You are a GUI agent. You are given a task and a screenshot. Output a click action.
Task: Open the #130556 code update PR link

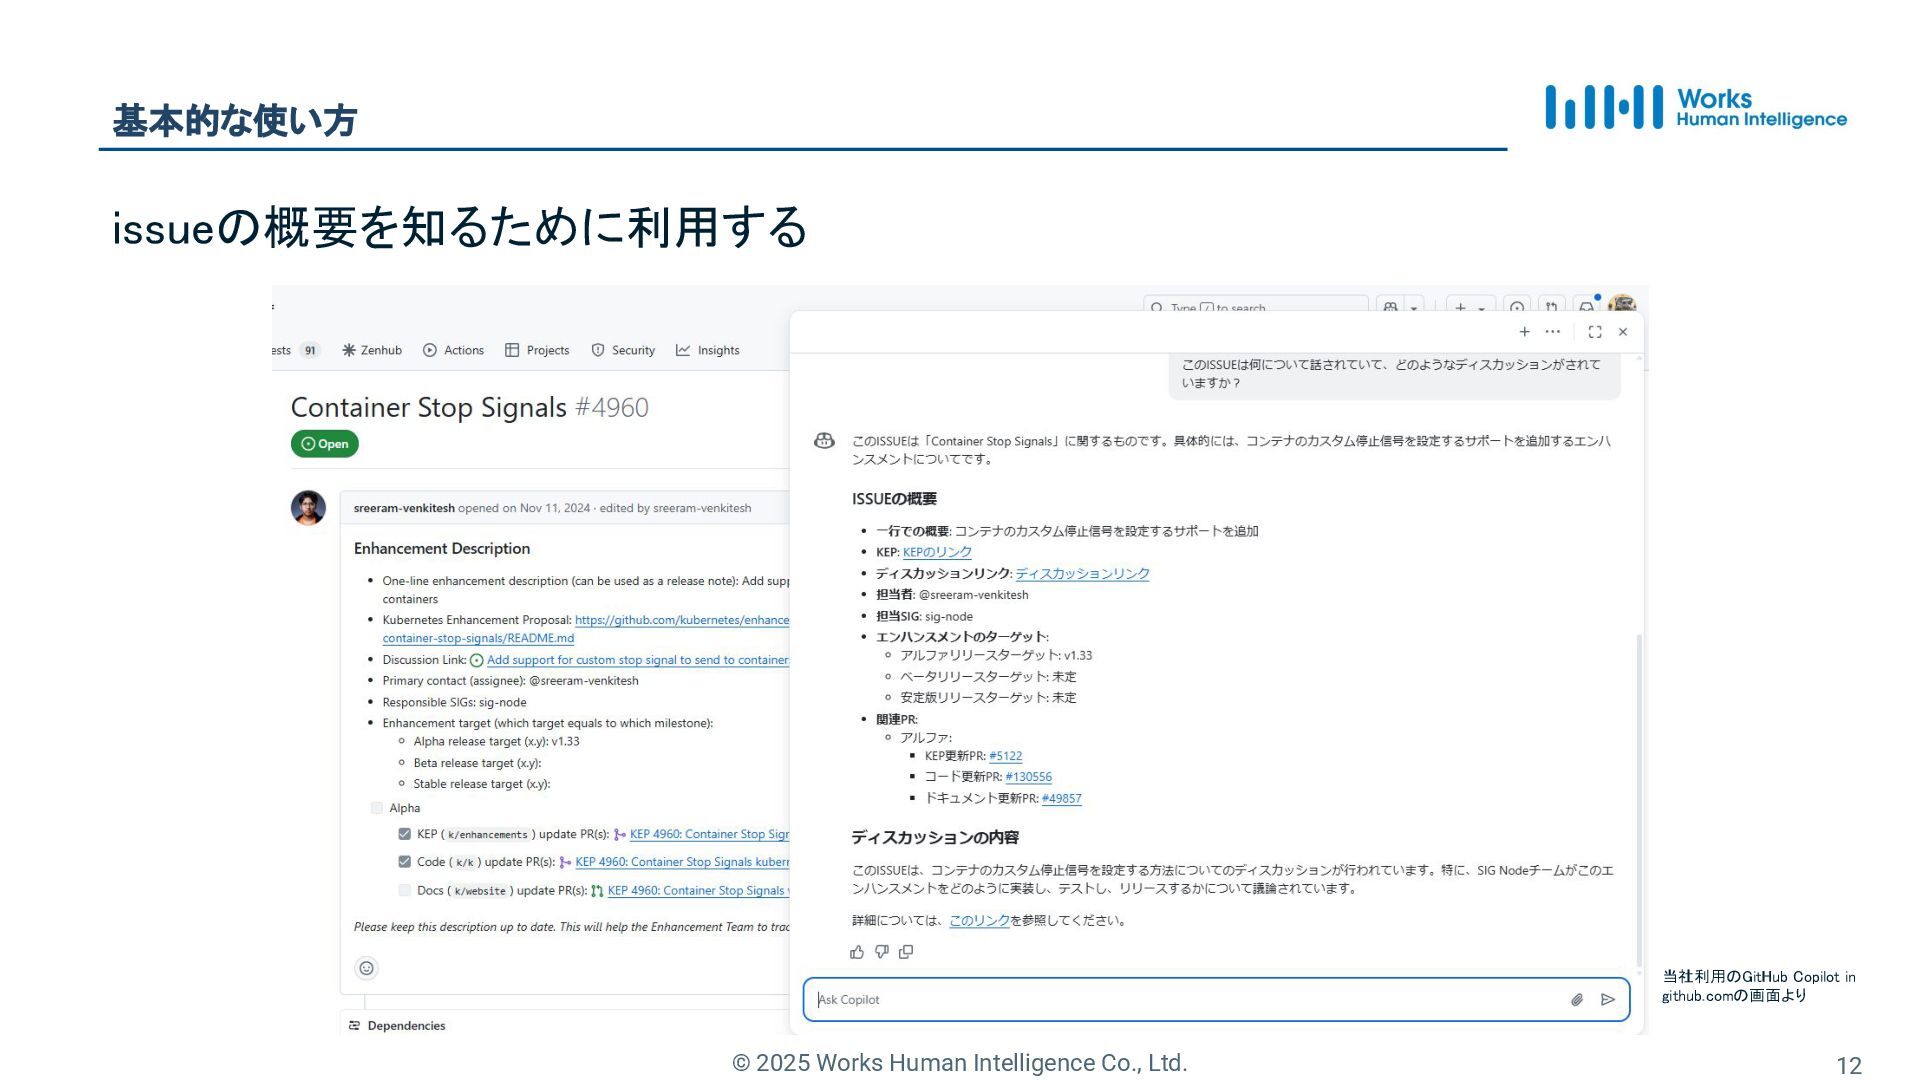coord(1028,777)
